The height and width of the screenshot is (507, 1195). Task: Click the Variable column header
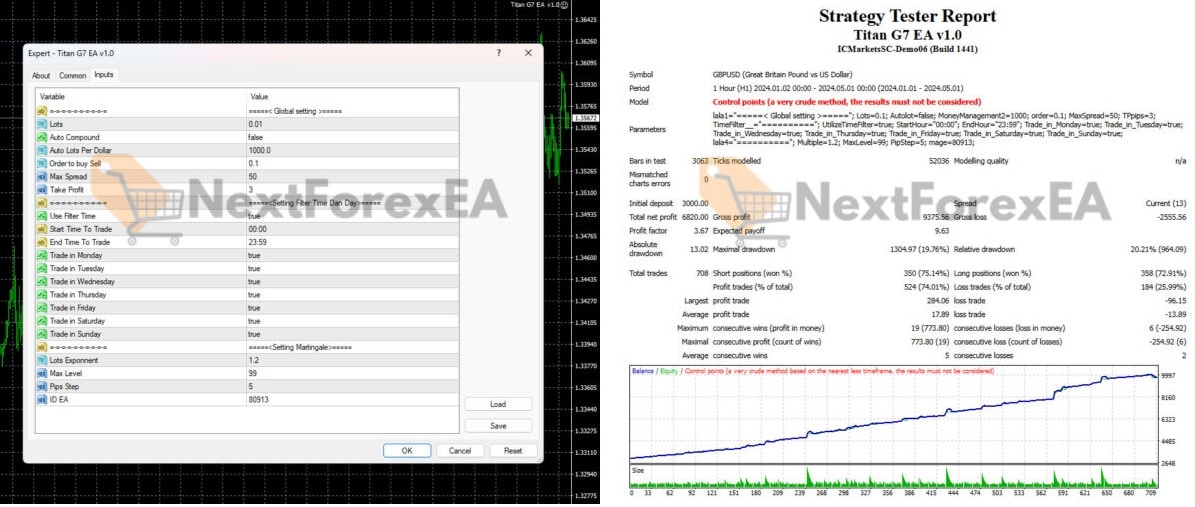[141, 97]
